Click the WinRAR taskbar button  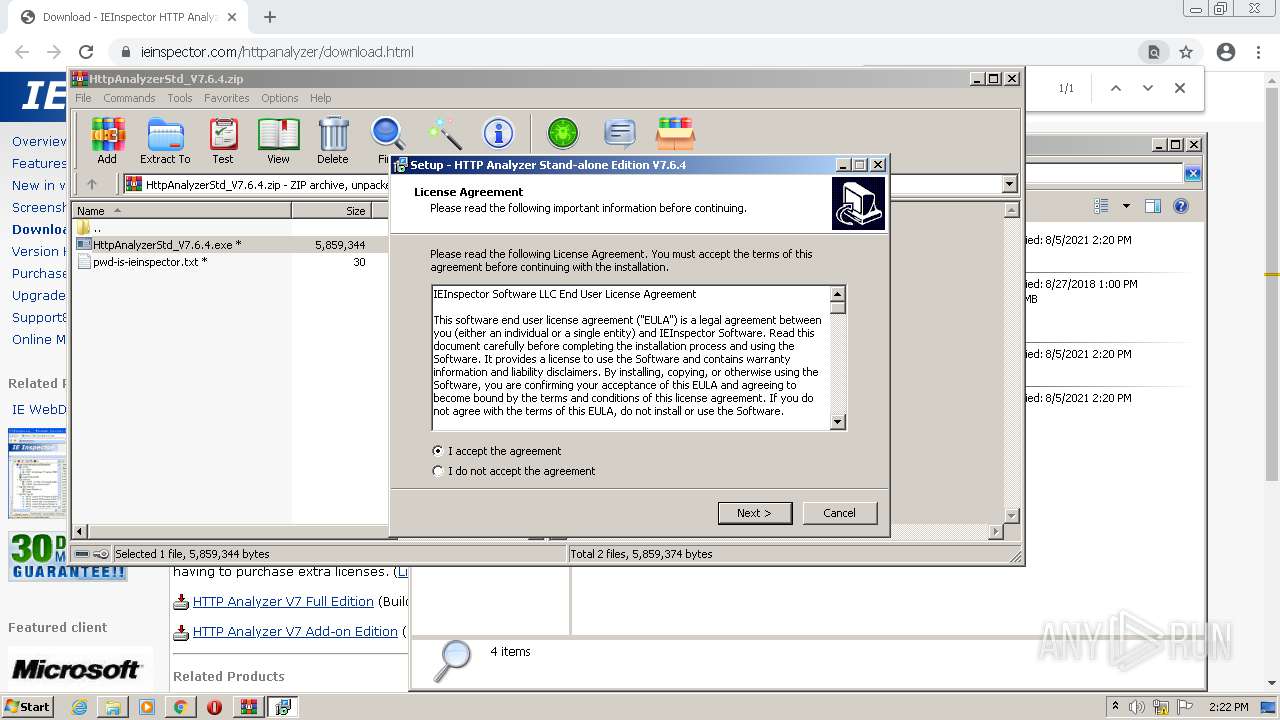[248, 707]
